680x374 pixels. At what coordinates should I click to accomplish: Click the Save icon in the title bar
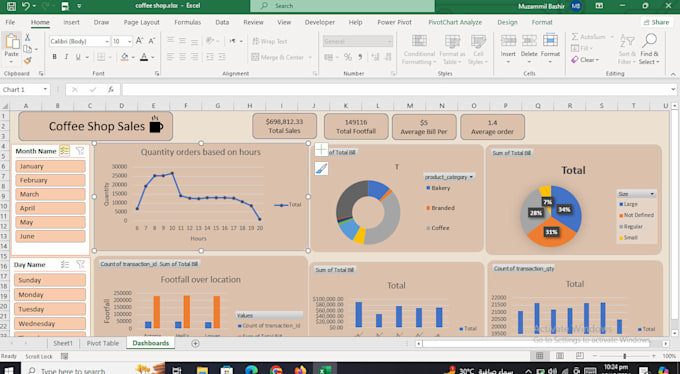11,6
